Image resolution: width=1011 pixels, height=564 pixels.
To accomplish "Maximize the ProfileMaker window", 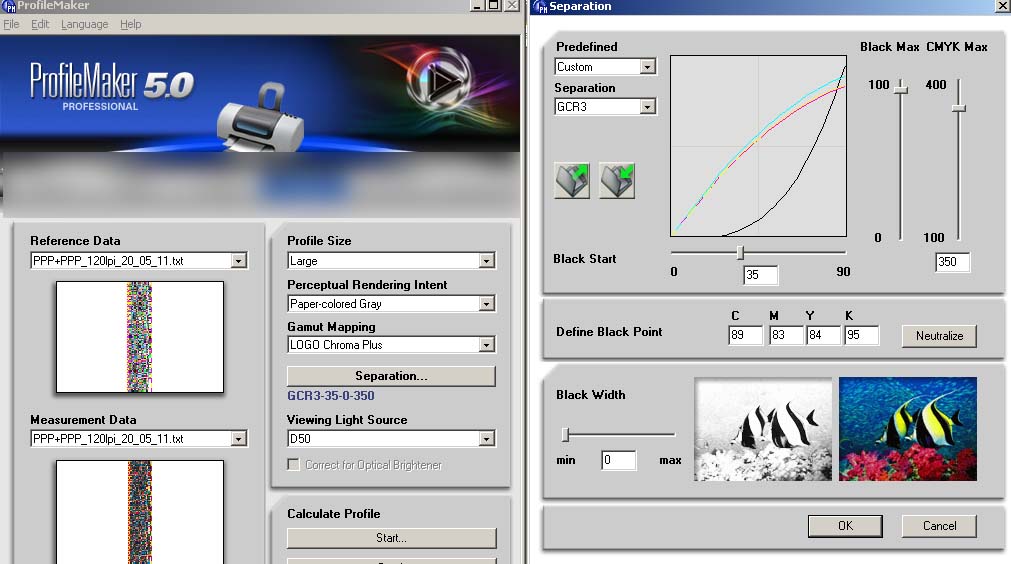I will (494, 5).
